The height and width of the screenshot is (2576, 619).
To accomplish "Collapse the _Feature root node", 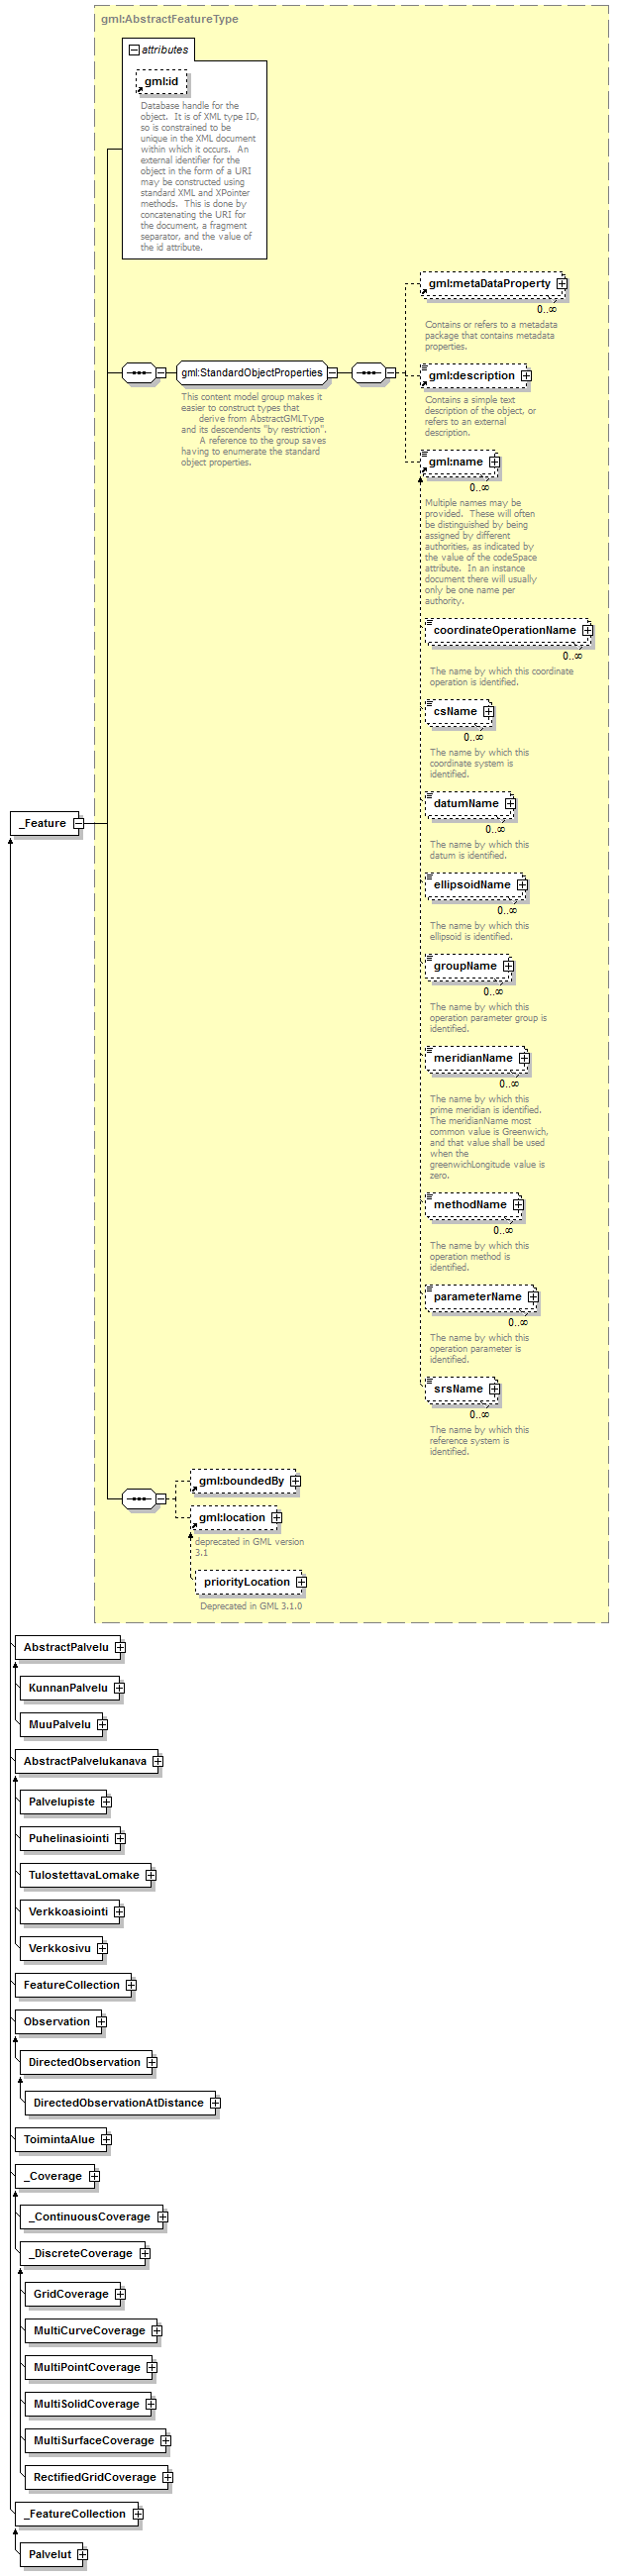I will [78, 824].
